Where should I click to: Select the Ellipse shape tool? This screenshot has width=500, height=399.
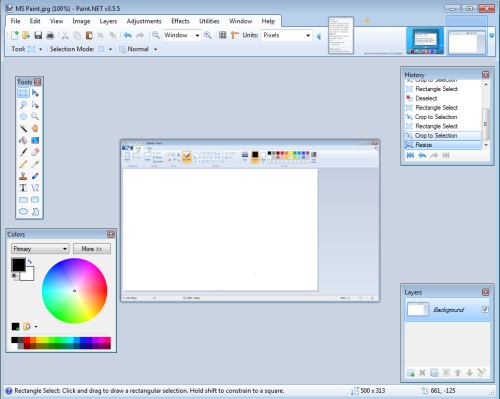(23, 212)
